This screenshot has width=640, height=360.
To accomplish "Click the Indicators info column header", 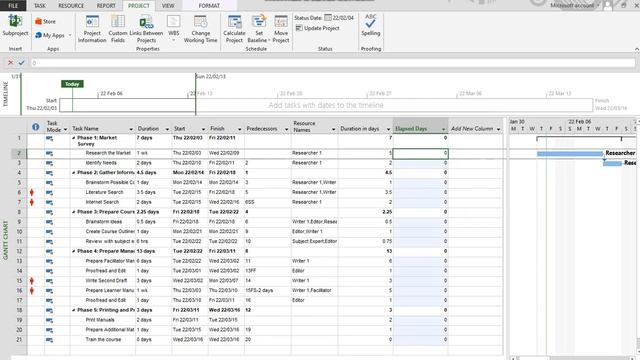I will point(36,127).
